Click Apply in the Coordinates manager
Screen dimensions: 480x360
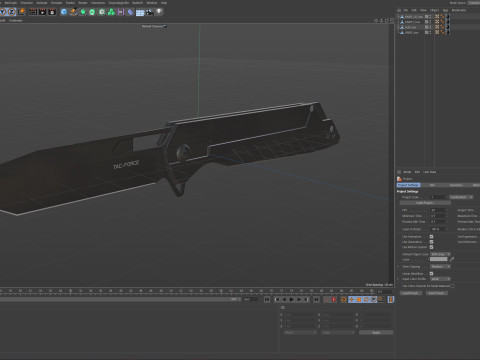(x=376, y=333)
